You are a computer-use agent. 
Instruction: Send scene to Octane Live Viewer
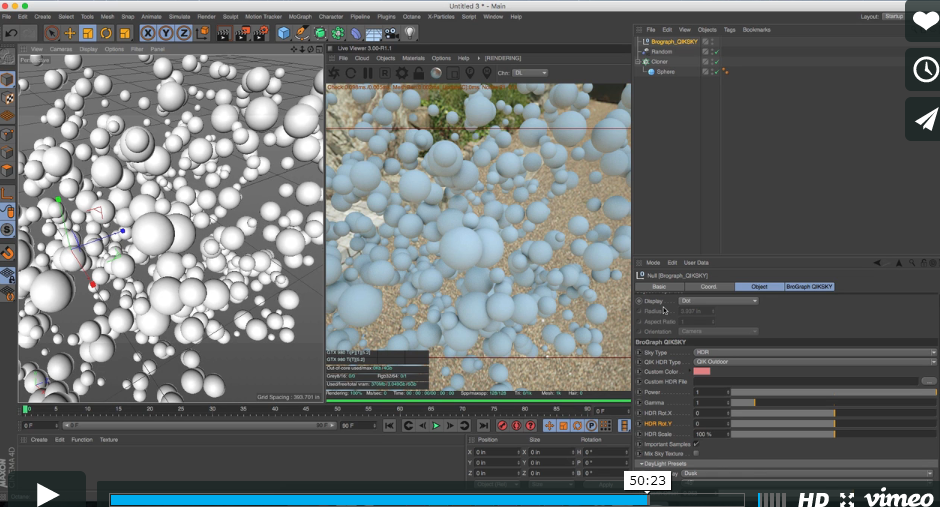334,73
